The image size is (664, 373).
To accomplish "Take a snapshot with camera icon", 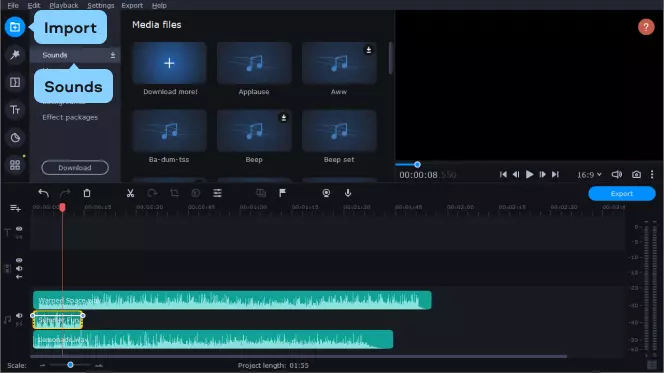I will pos(636,174).
